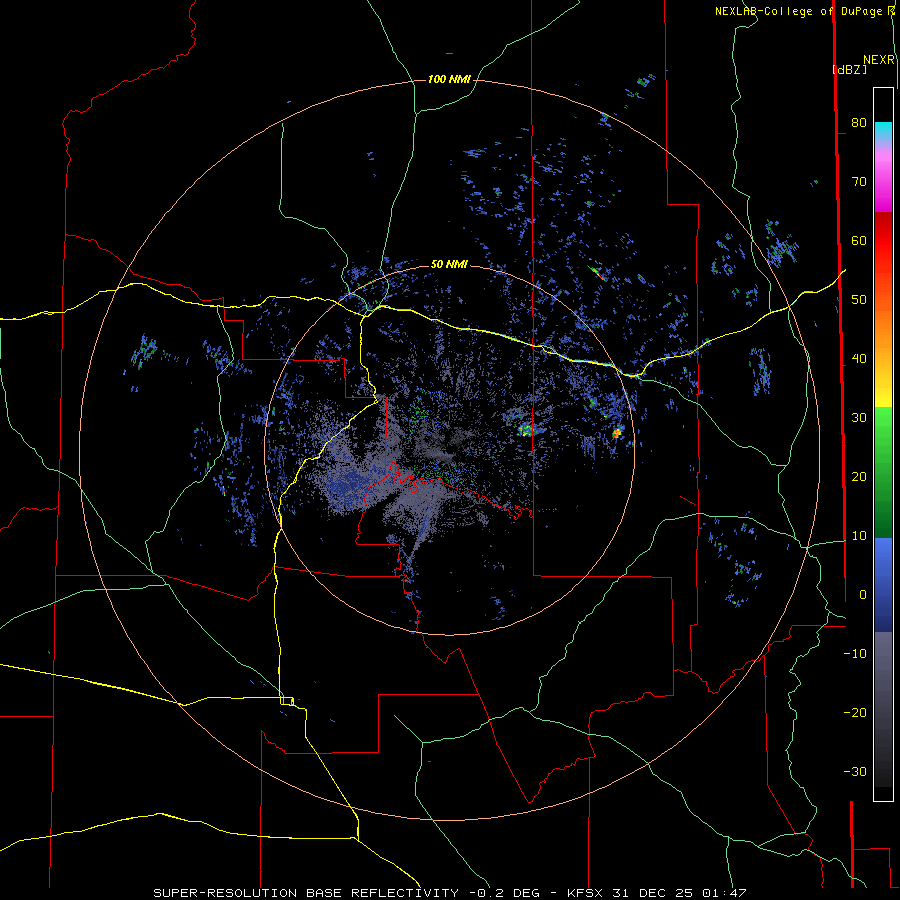Click the 80 value on the color scale
Screen dimensions: 900x900
[859, 122]
